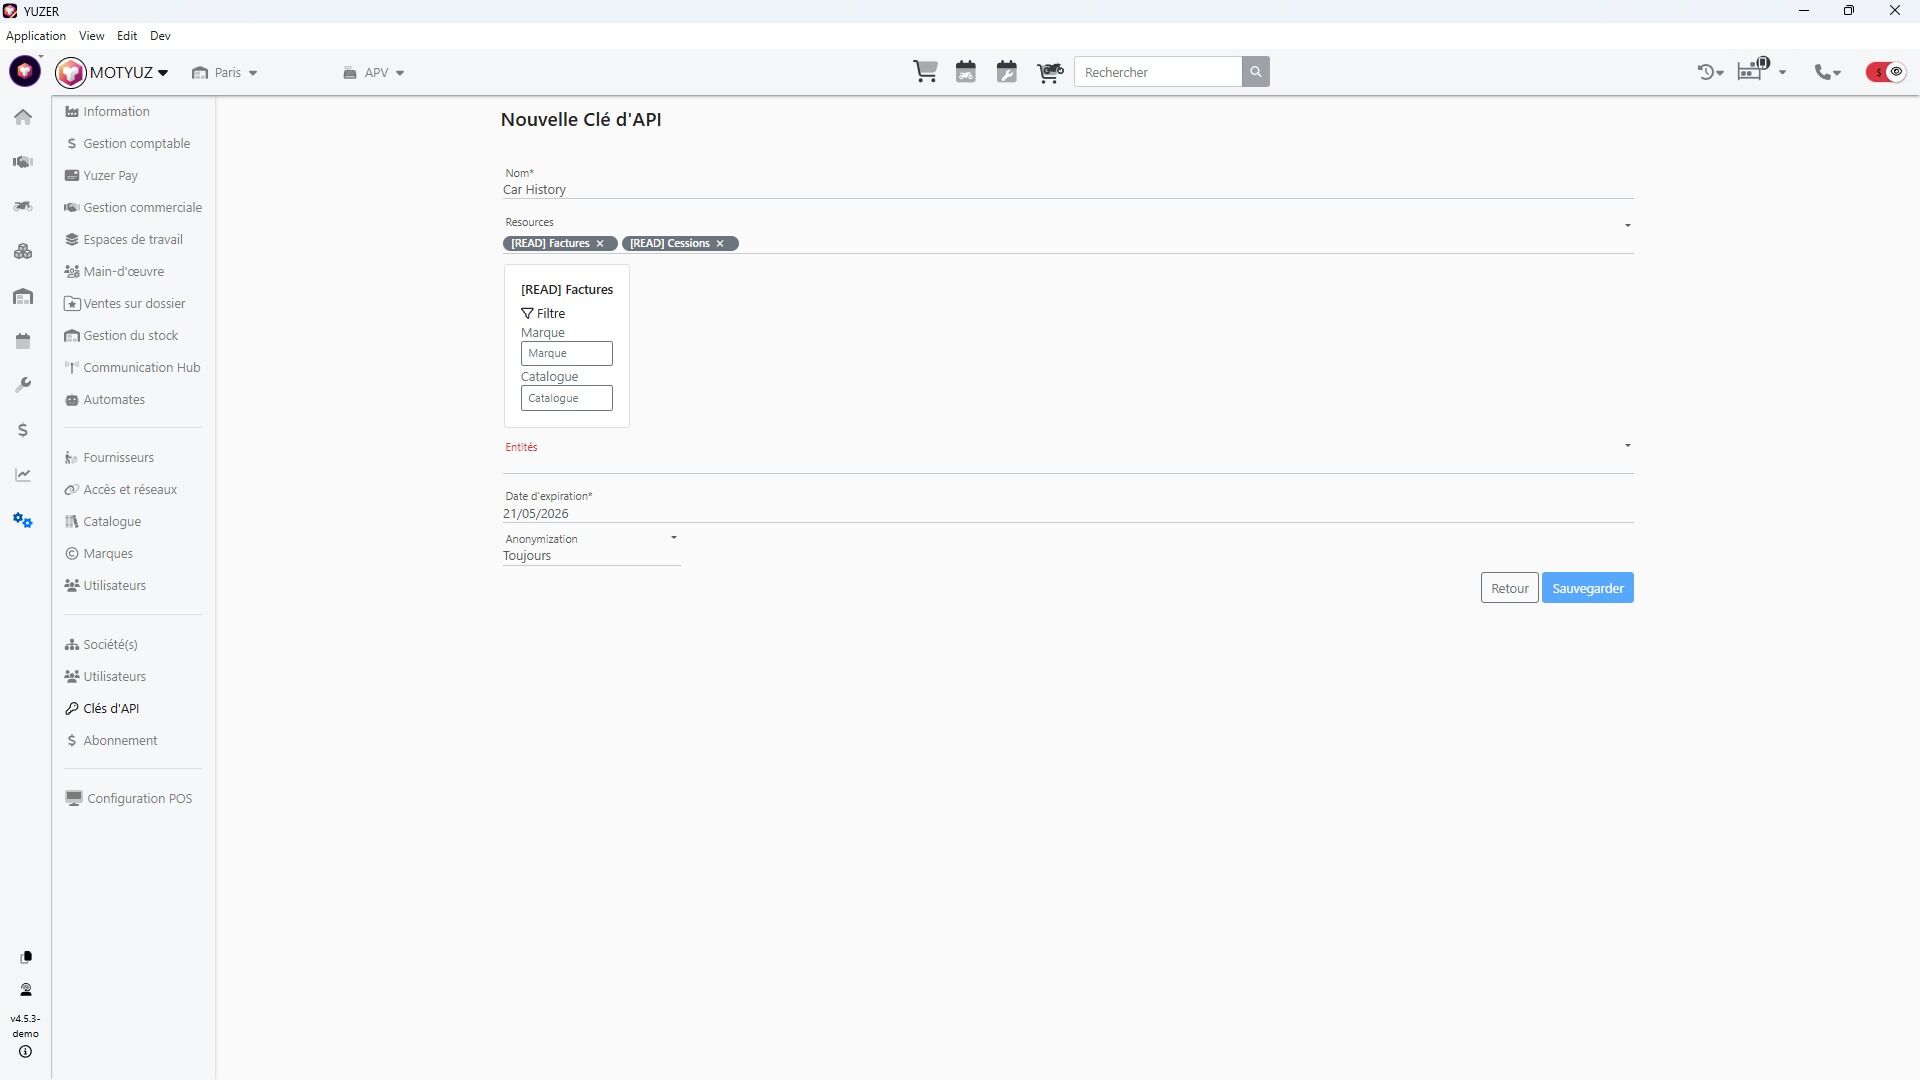The image size is (1920, 1080).
Task: Open the Paris site selector dropdown
Action: pos(226,73)
